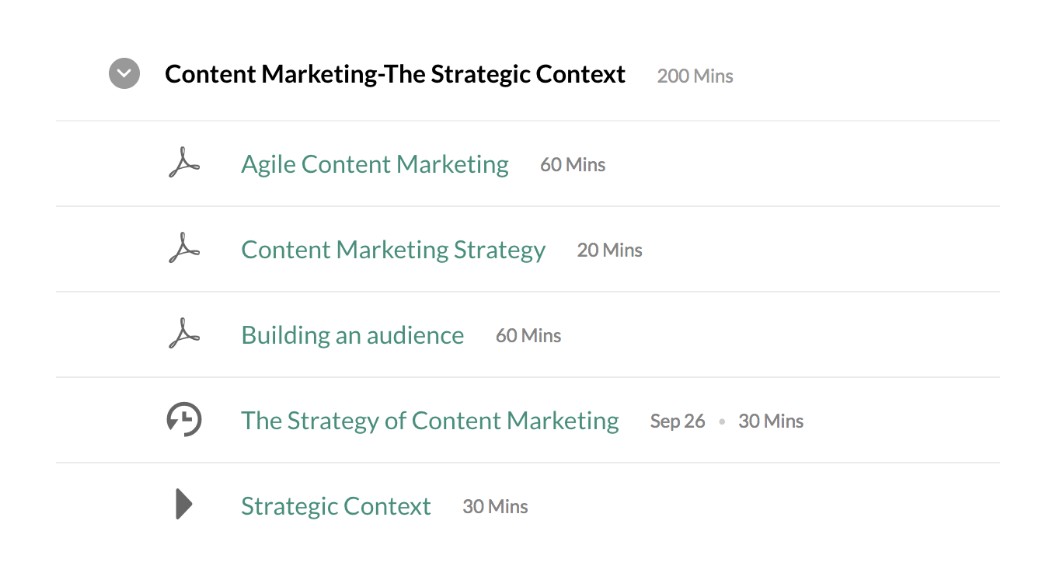
Task: Click the Sep 26 date label
Action: (677, 421)
